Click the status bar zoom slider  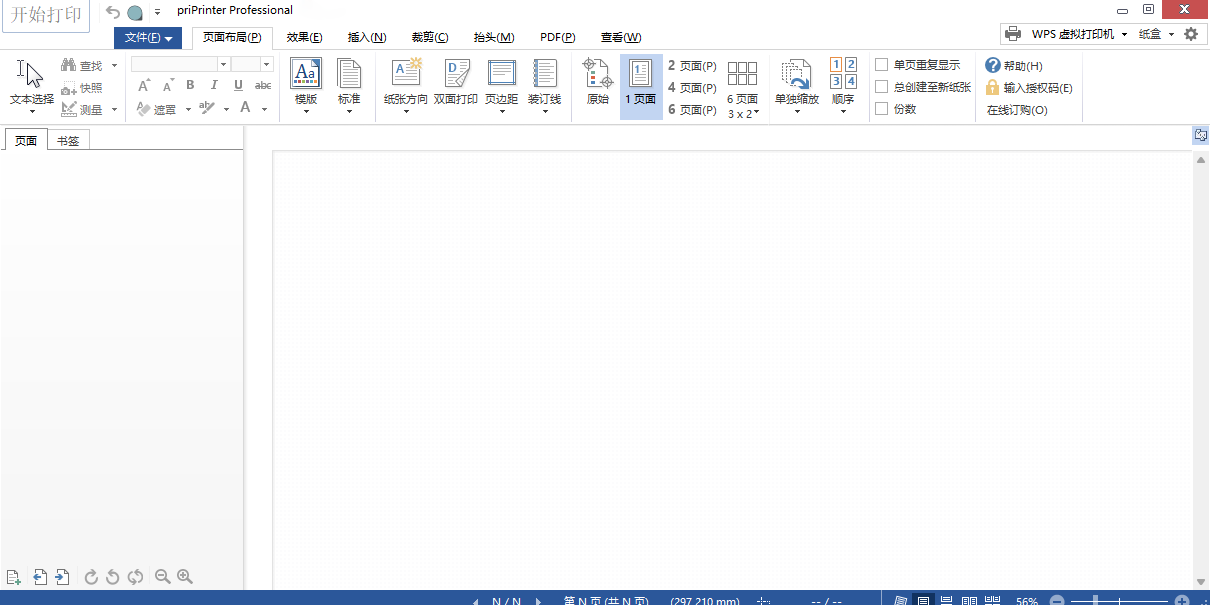(1121, 601)
